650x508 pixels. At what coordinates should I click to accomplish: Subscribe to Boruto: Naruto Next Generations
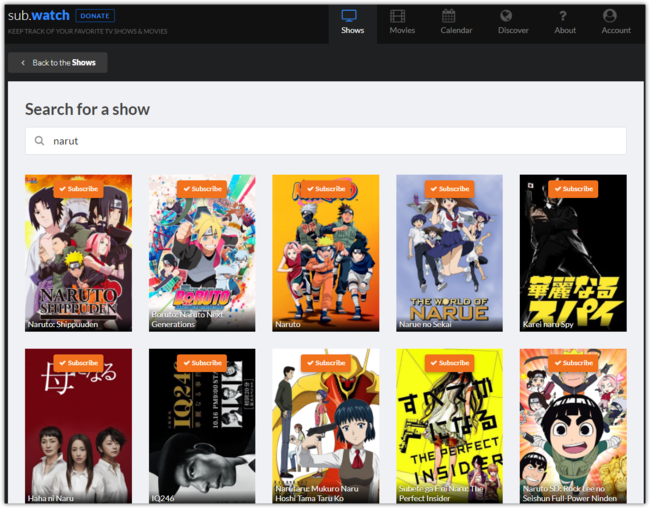click(x=202, y=189)
